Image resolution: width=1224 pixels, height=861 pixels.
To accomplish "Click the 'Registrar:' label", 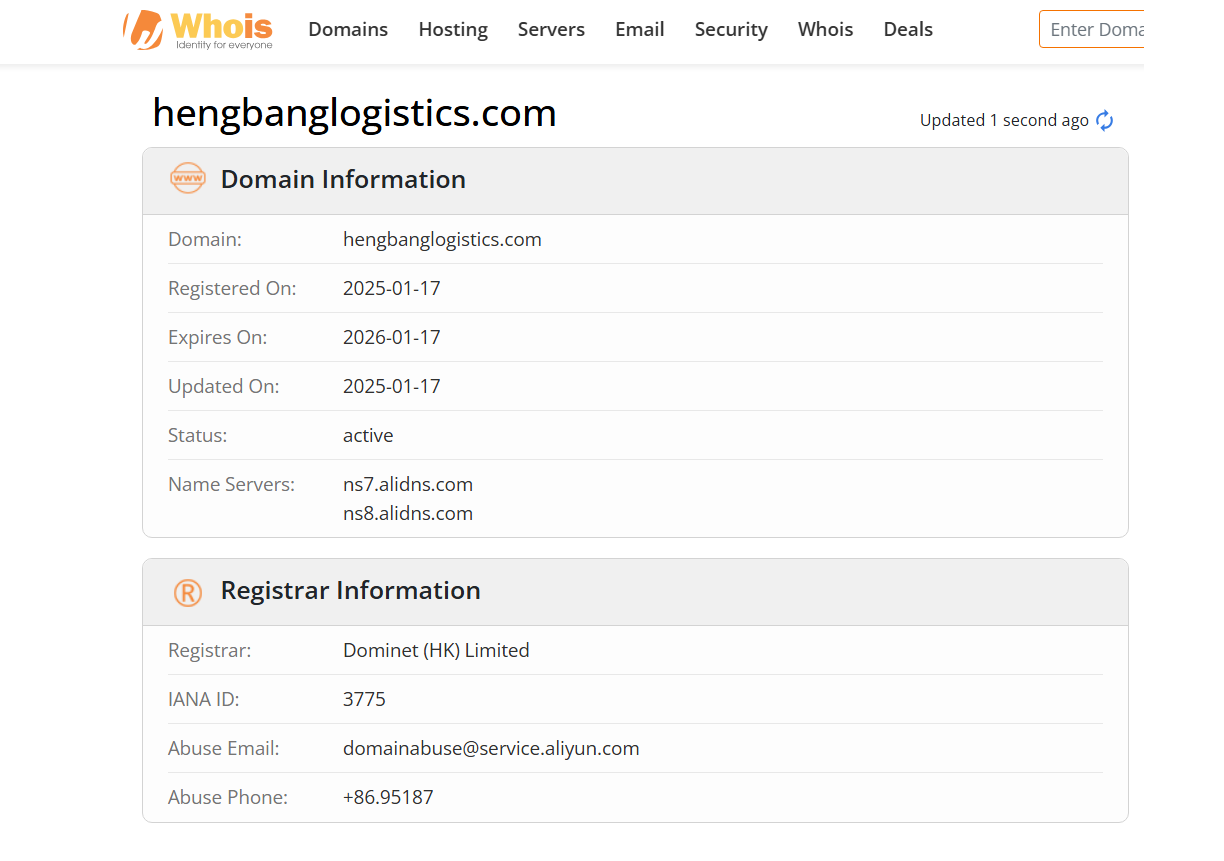I will tap(210, 650).
